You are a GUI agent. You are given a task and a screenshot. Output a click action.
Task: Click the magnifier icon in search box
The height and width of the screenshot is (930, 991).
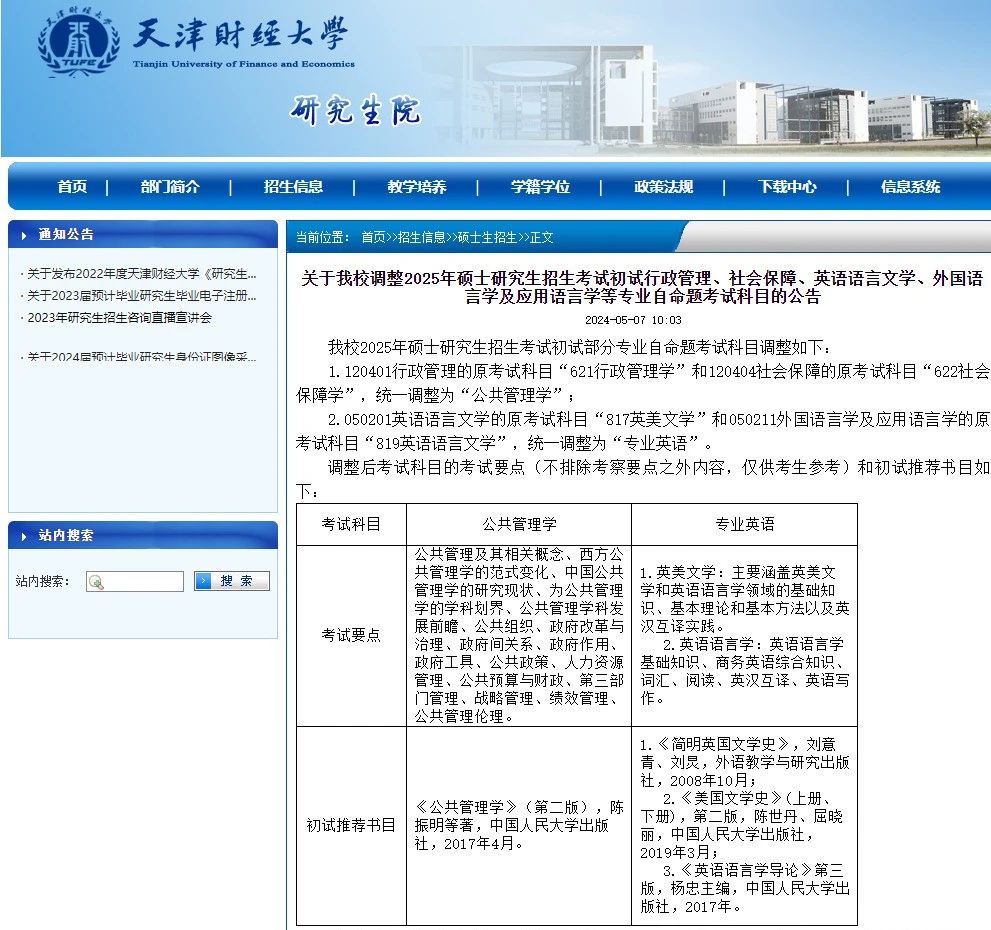(96, 582)
